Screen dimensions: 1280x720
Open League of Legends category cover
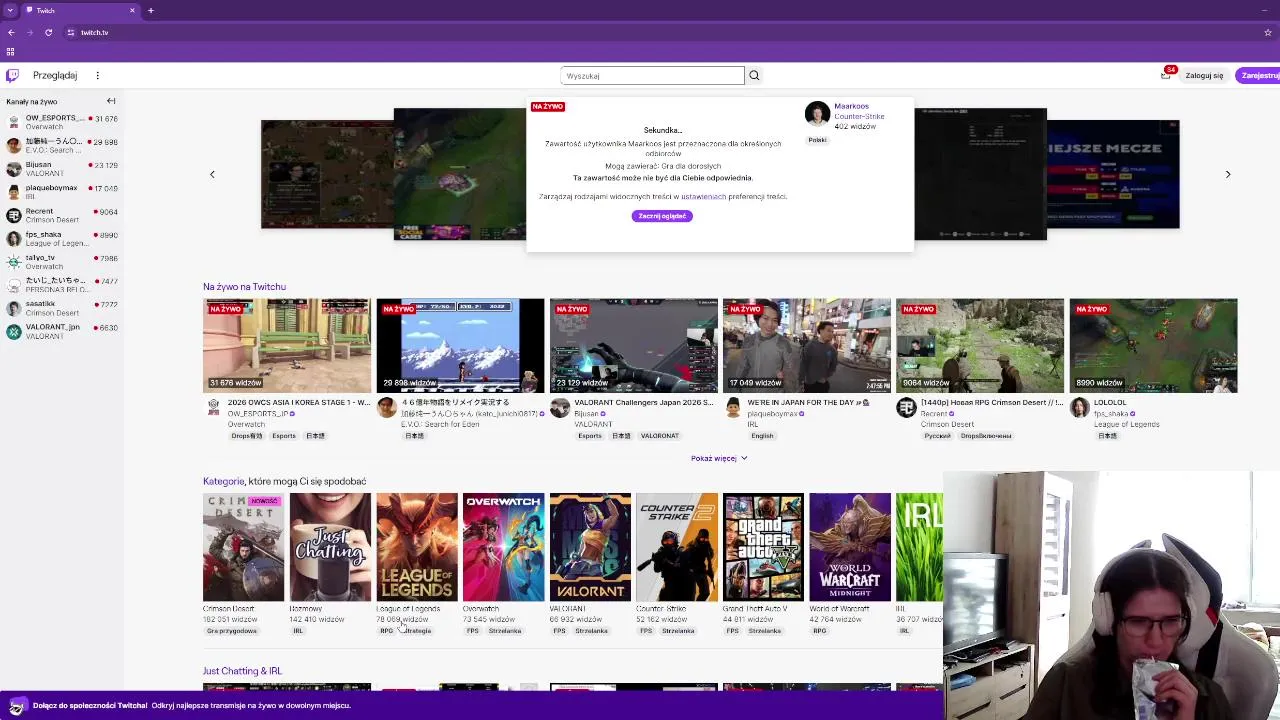(417, 547)
